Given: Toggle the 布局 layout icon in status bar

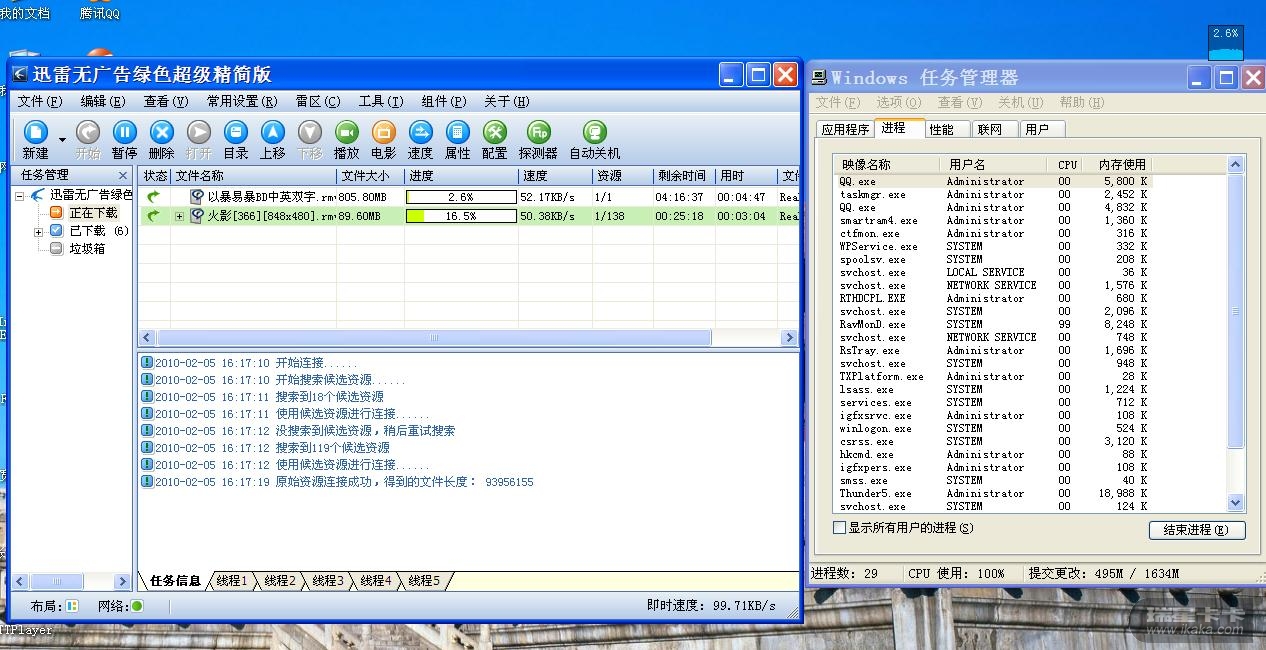Looking at the screenshot, I should click(72, 606).
